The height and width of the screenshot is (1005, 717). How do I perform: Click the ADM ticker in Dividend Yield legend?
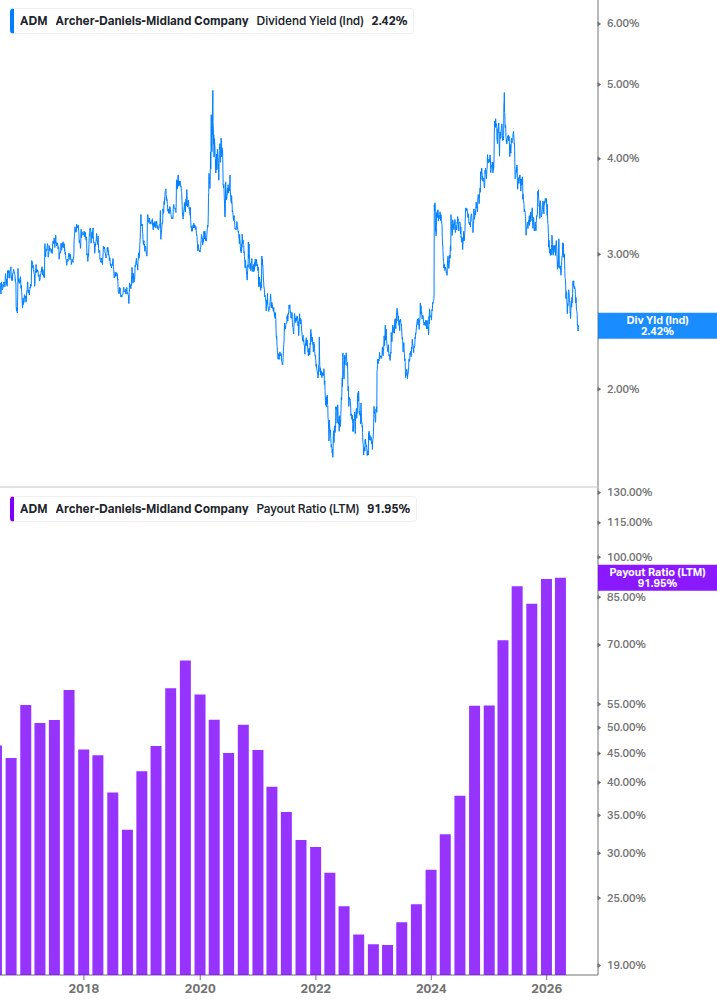(33, 21)
